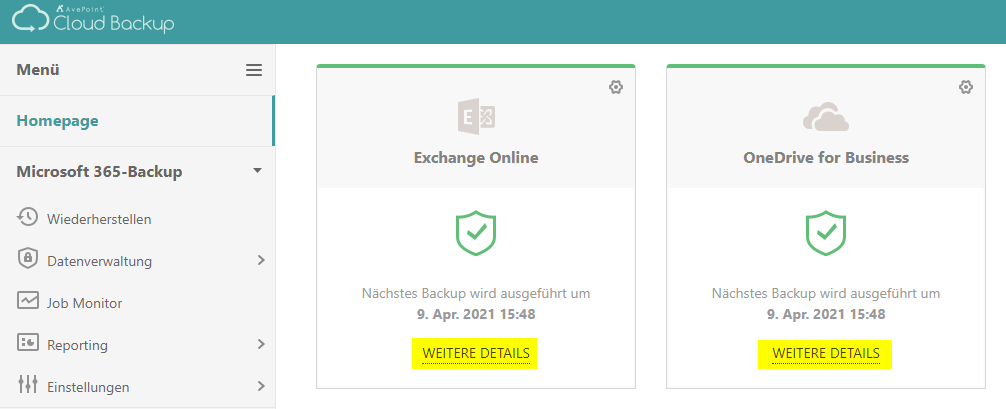Click the OneDrive cloud logo icon
The width and height of the screenshot is (1006, 409).
point(826,118)
